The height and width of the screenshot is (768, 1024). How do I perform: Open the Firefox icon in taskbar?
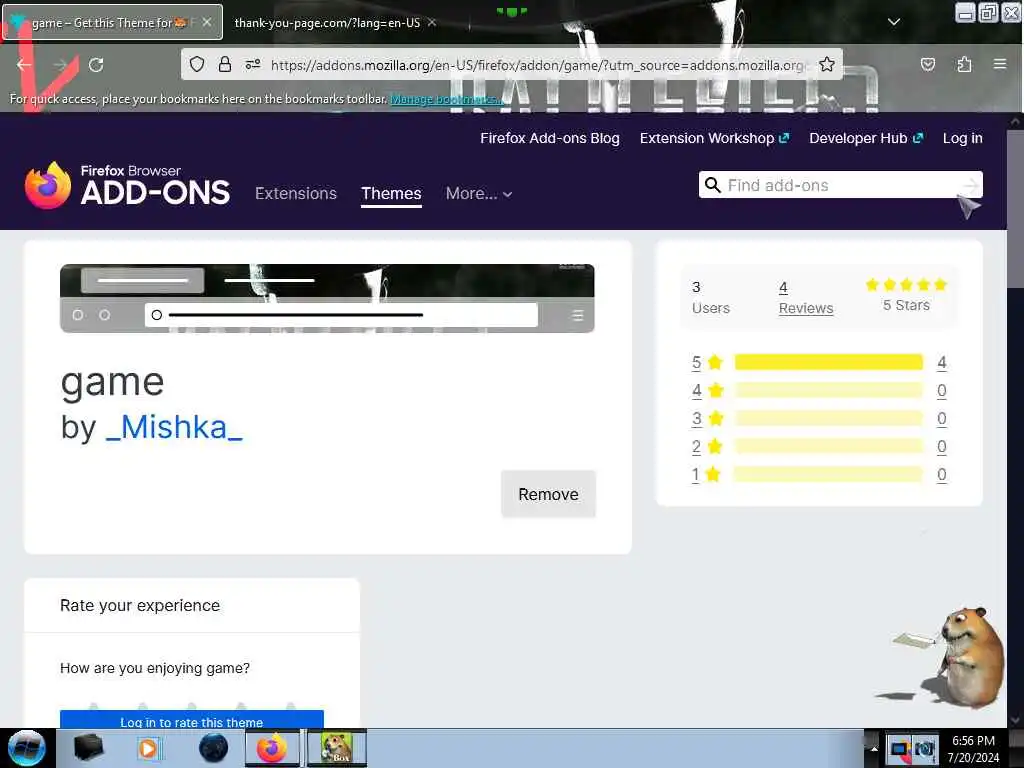point(272,748)
